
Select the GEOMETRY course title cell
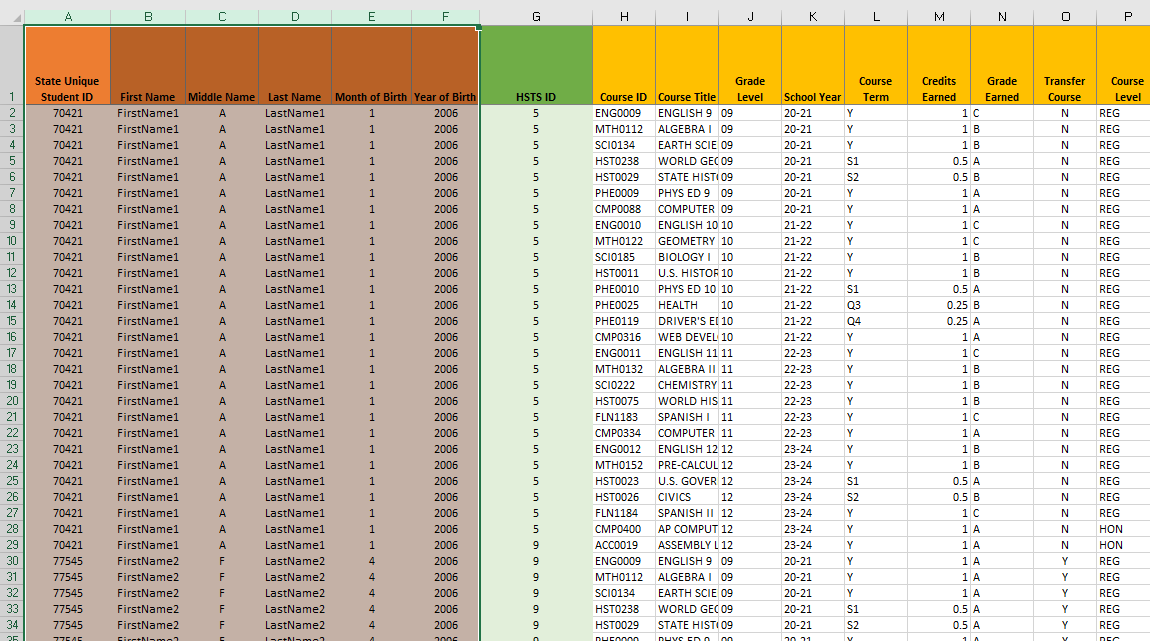686,241
